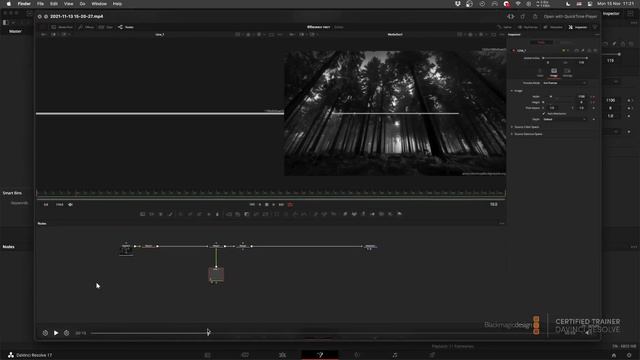Toggle the Nodes button beside Clips
The width and height of the screenshot is (640, 360).
[126, 27]
